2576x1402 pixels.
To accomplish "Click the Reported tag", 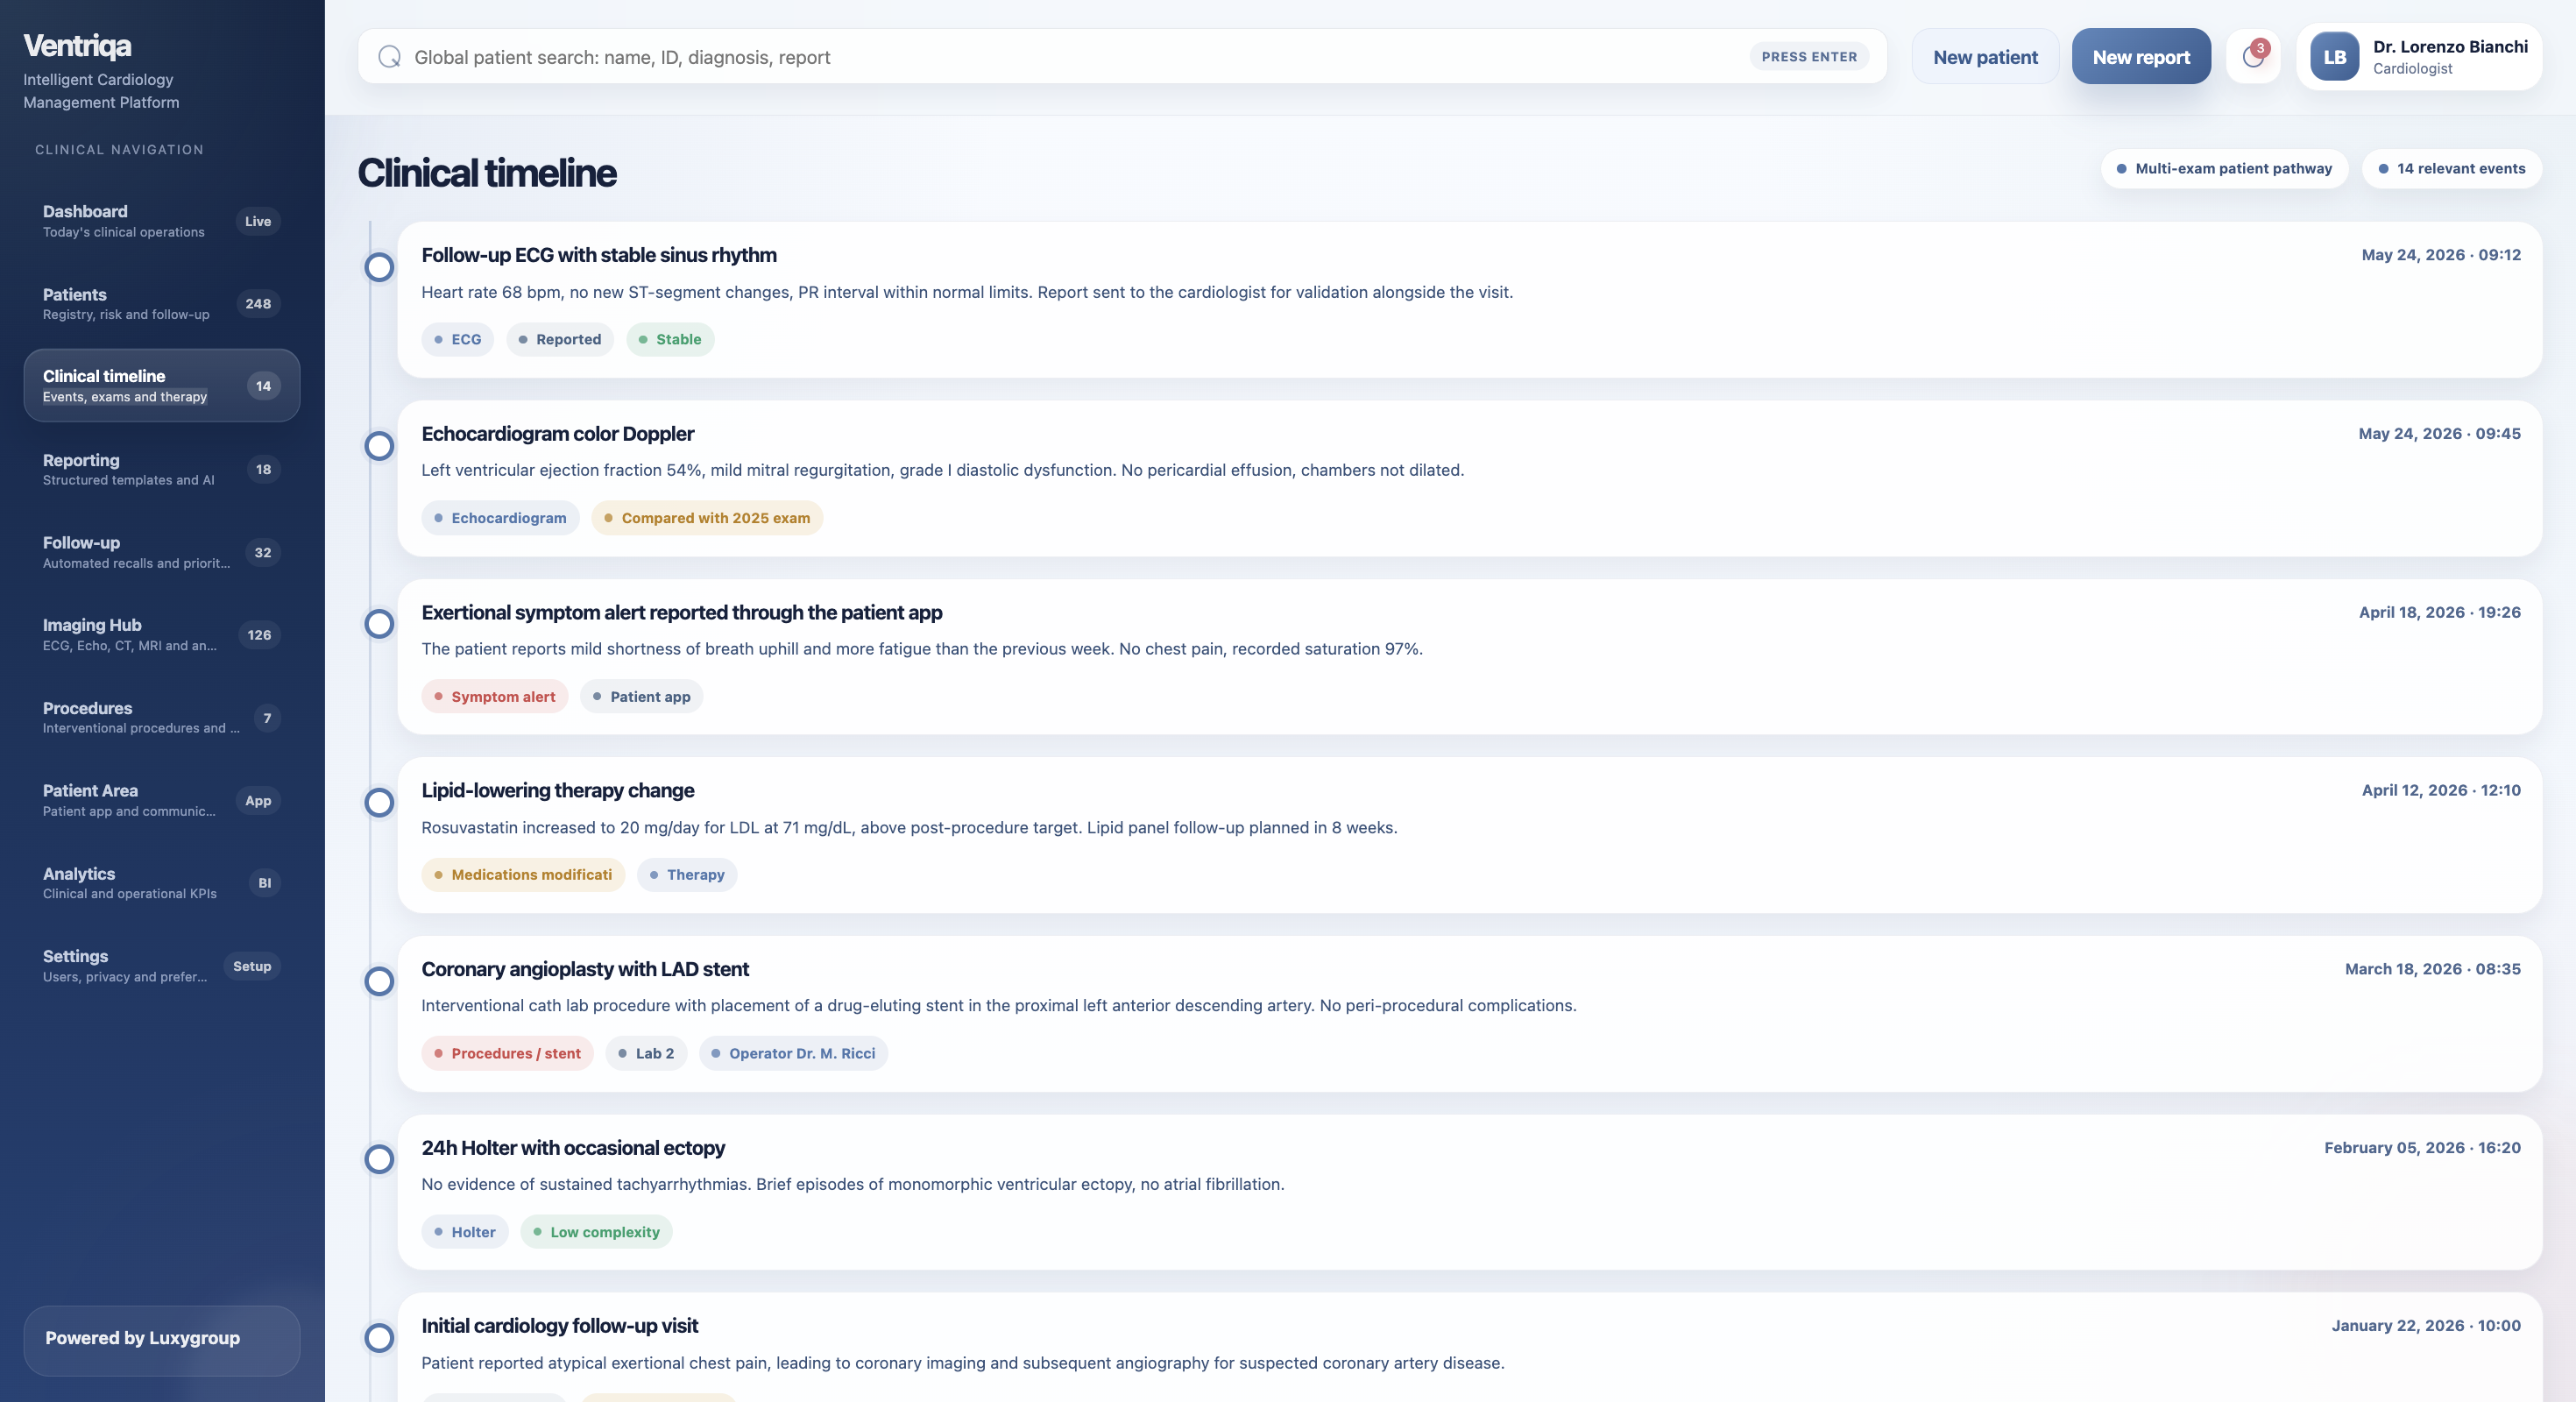I will click(x=559, y=339).
